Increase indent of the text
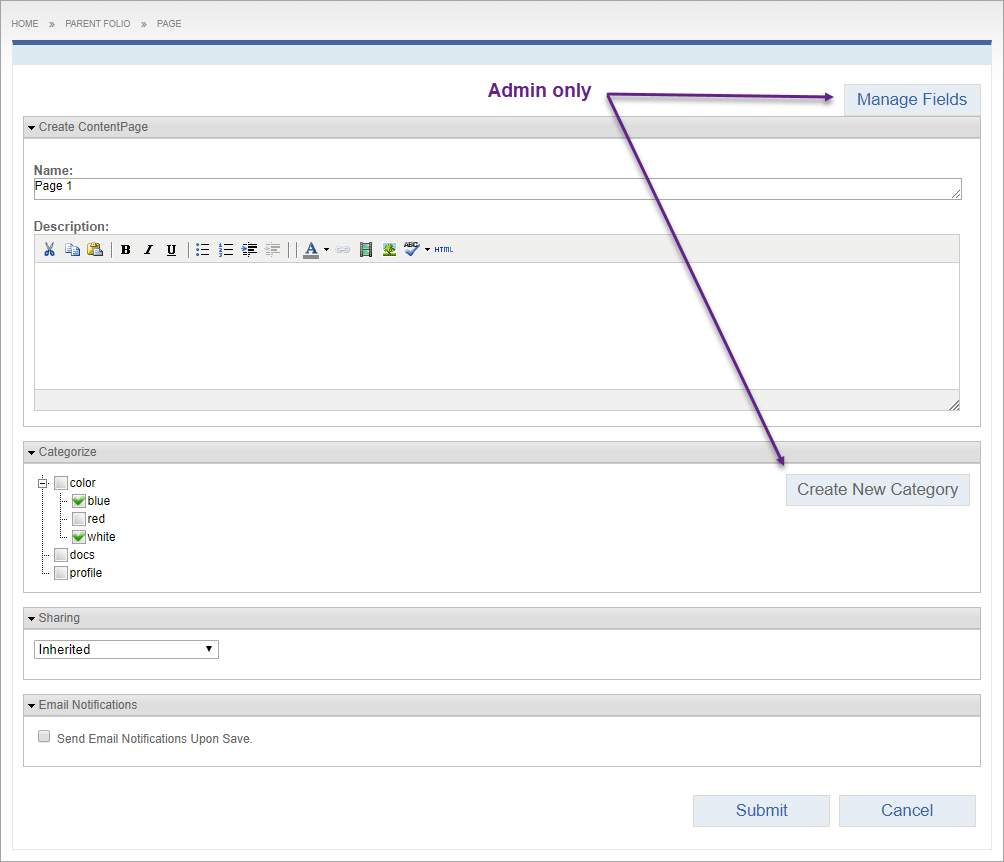The width and height of the screenshot is (1004, 862). (x=250, y=250)
